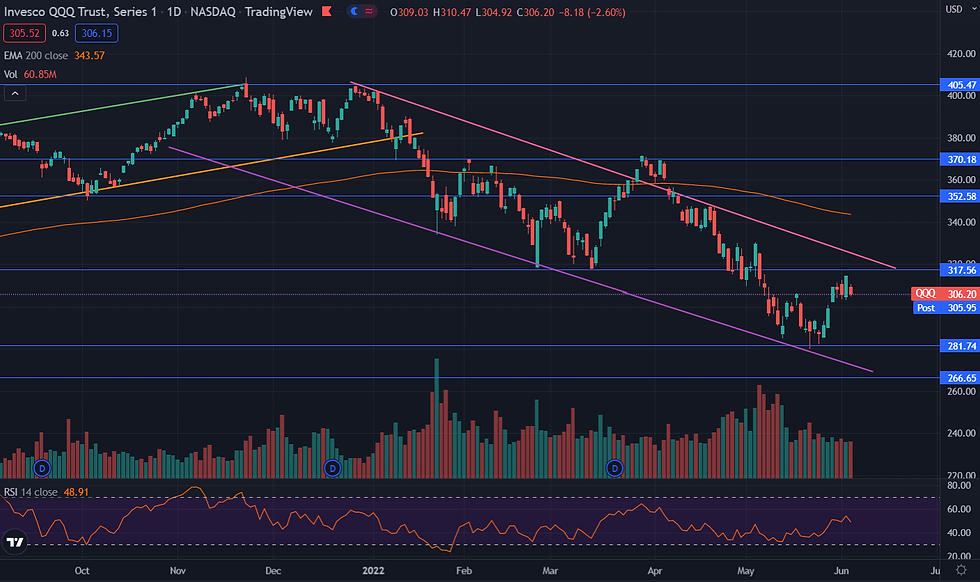Click the May label on the time axis

pyautogui.click(x=746, y=571)
